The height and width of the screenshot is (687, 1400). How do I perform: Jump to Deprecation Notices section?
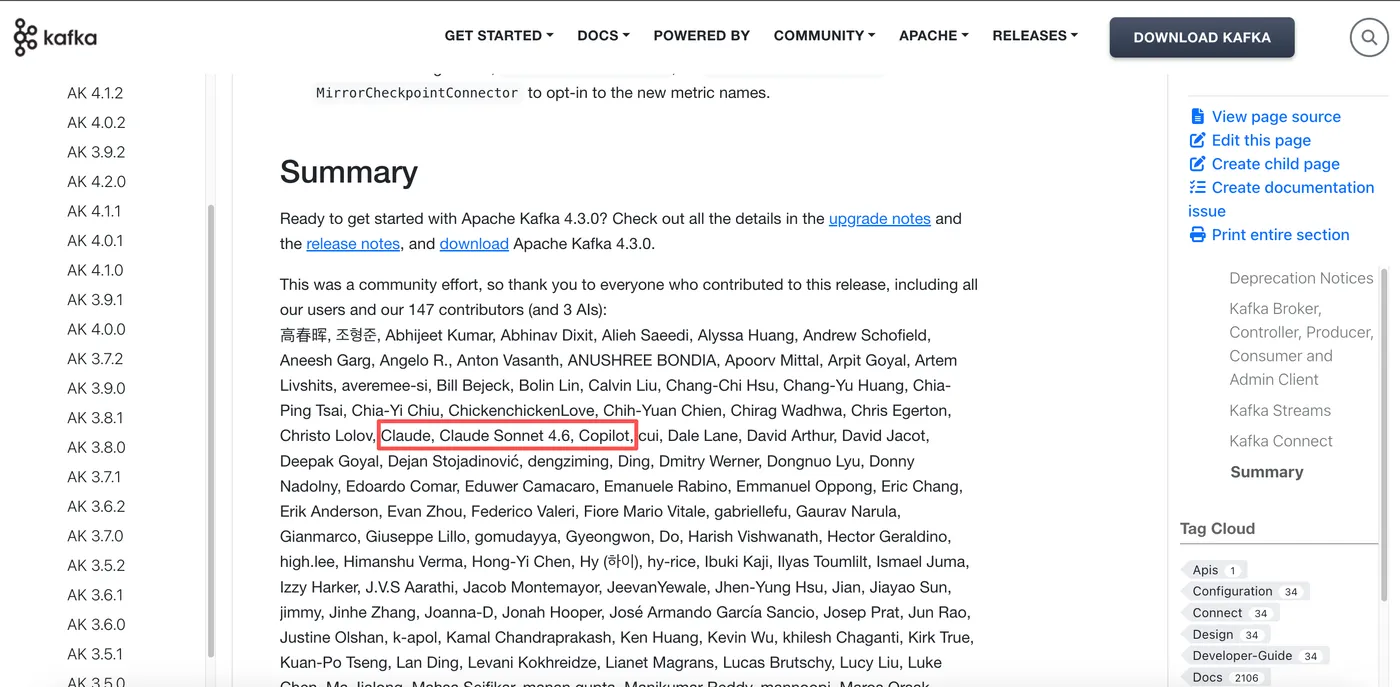1301,278
